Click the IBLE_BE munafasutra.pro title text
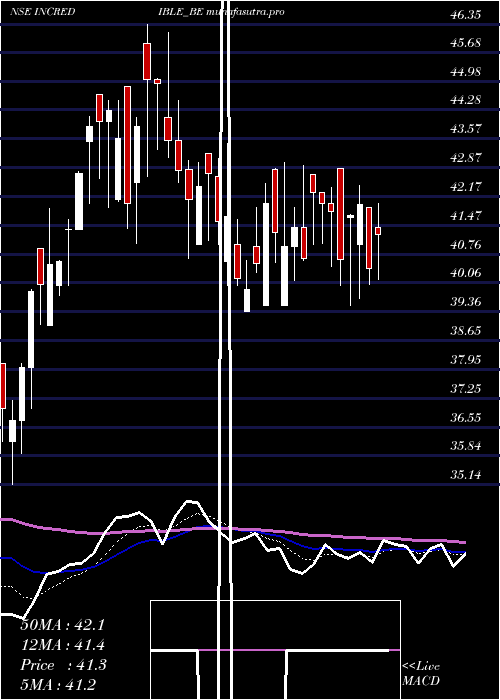Image resolution: width=500 pixels, height=700 pixels. point(221,12)
